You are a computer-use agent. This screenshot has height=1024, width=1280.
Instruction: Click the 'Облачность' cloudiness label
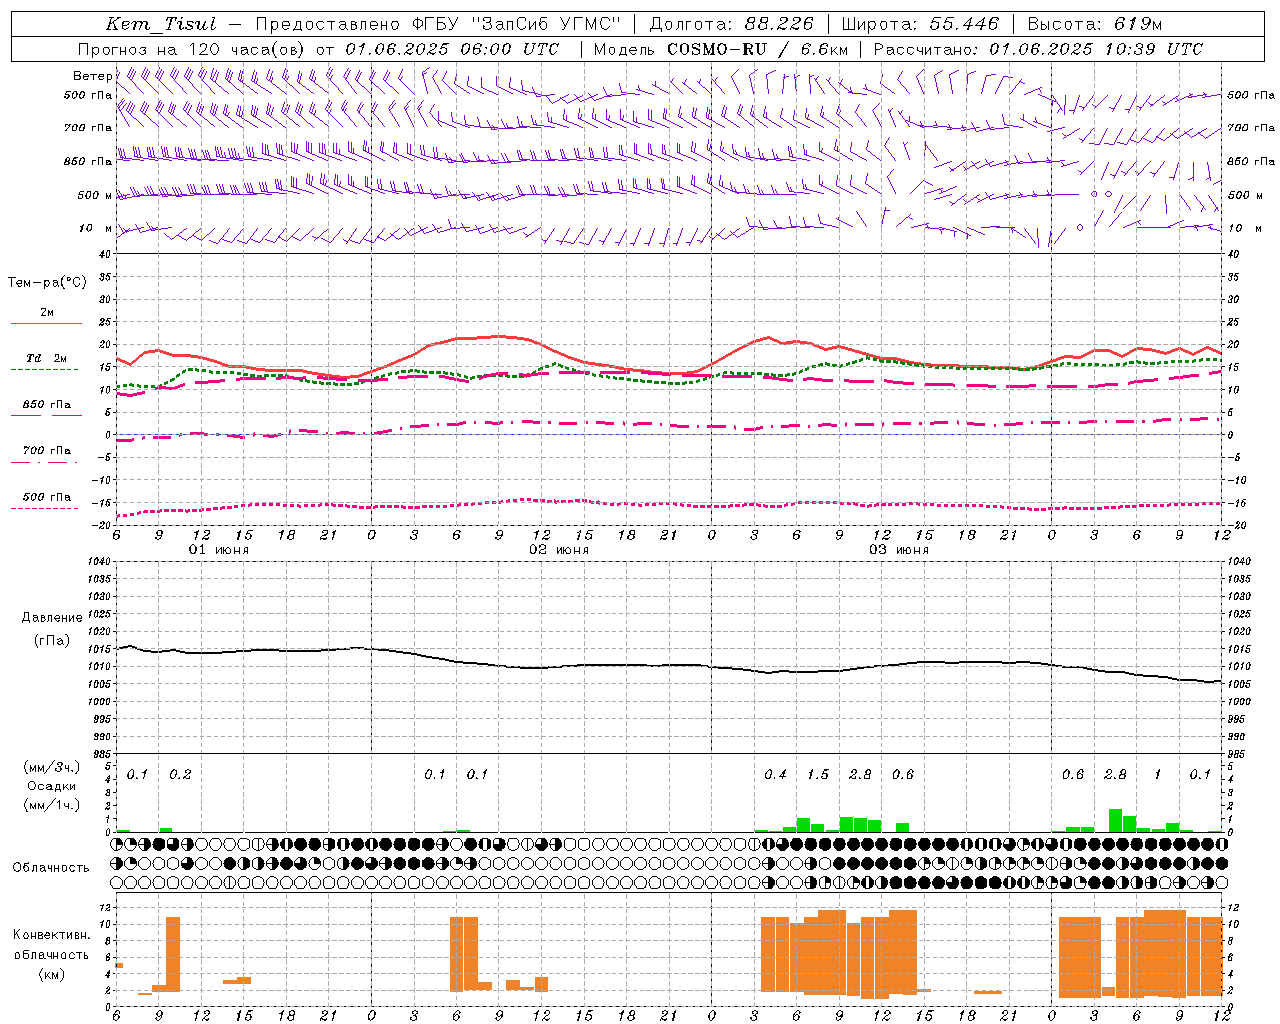click(x=51, y=867)
